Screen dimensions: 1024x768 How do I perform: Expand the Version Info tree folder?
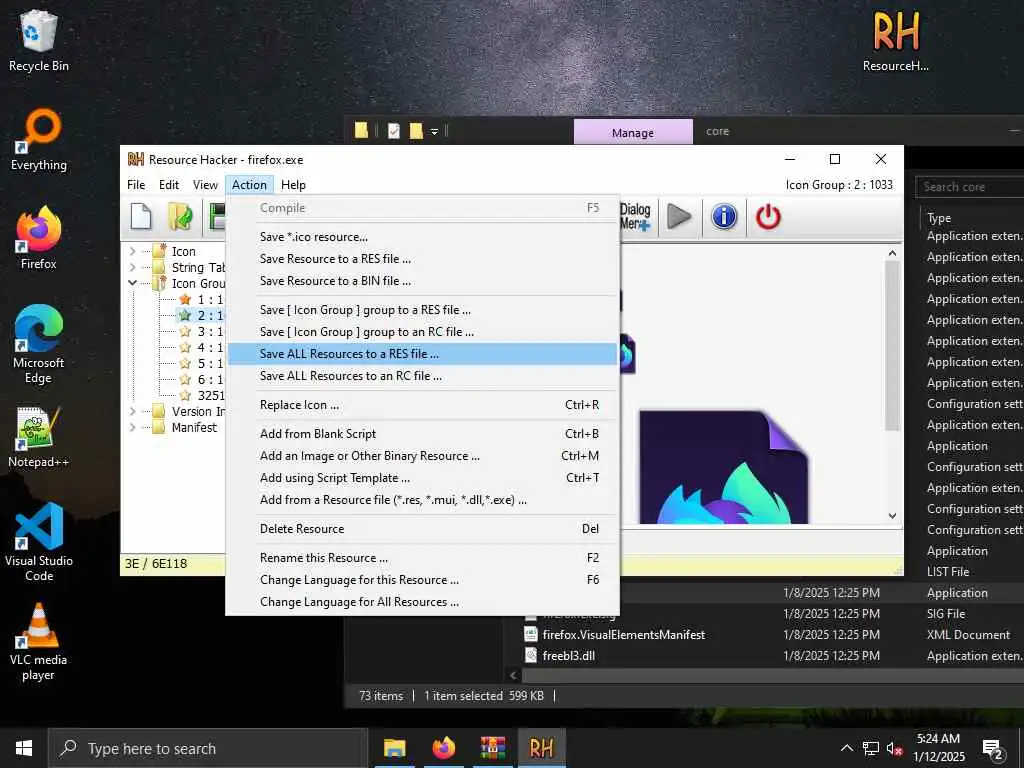click(x=133, y=411)
